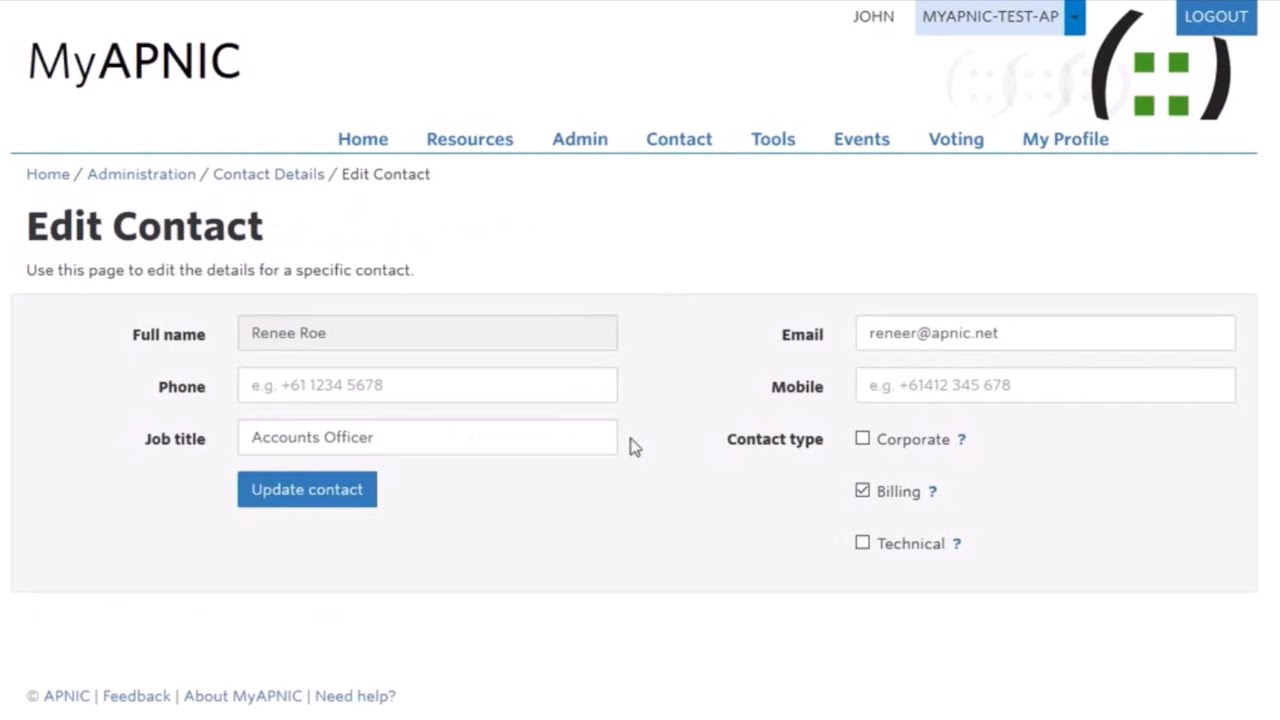Go to Home in the breadcrumb
Viewport: 1280px width, 720px height.
click(x=48, y=174)
